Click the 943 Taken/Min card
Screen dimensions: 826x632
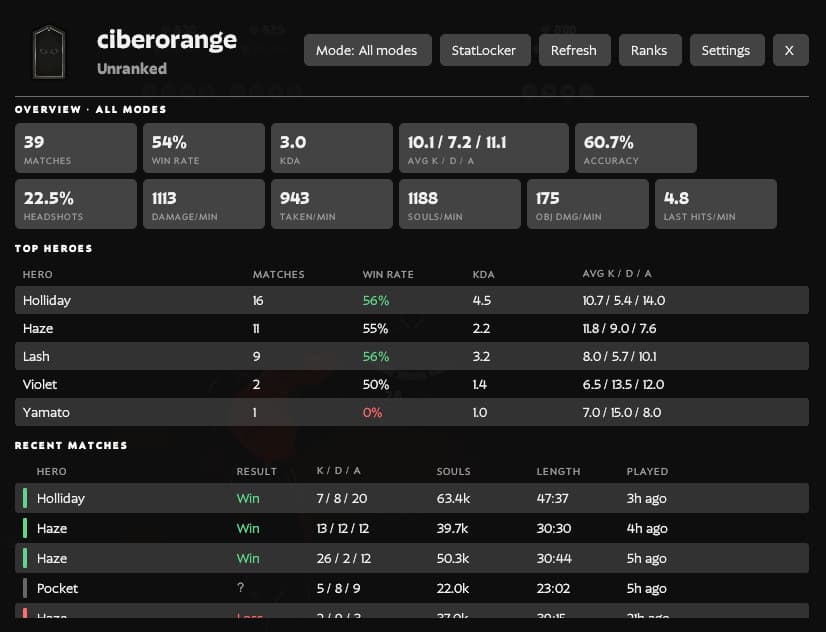coord(332,204)
